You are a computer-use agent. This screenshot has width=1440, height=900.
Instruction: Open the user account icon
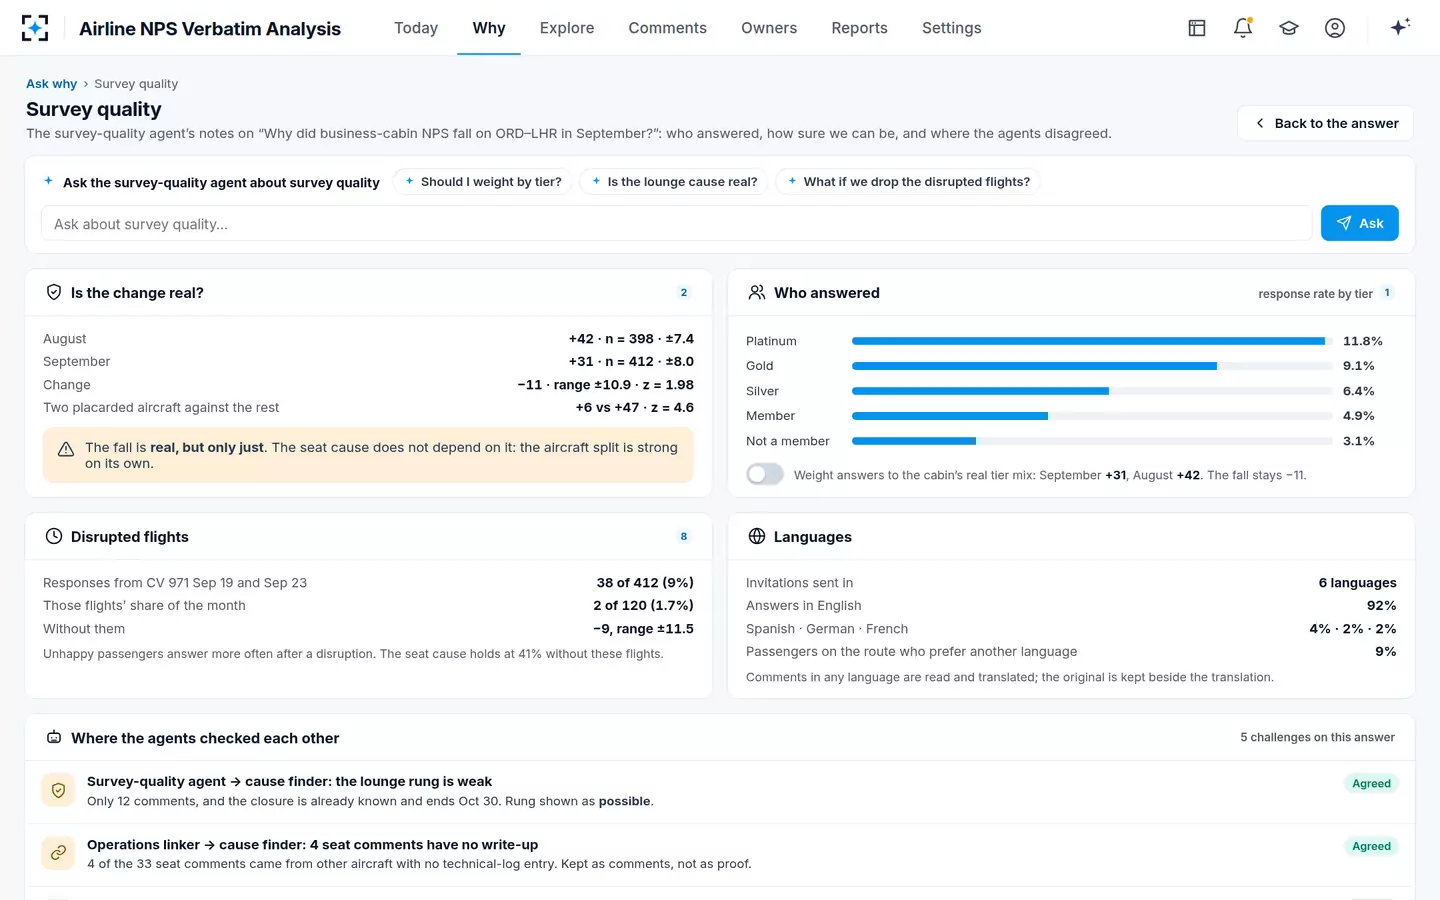(x=1335, y=28)
